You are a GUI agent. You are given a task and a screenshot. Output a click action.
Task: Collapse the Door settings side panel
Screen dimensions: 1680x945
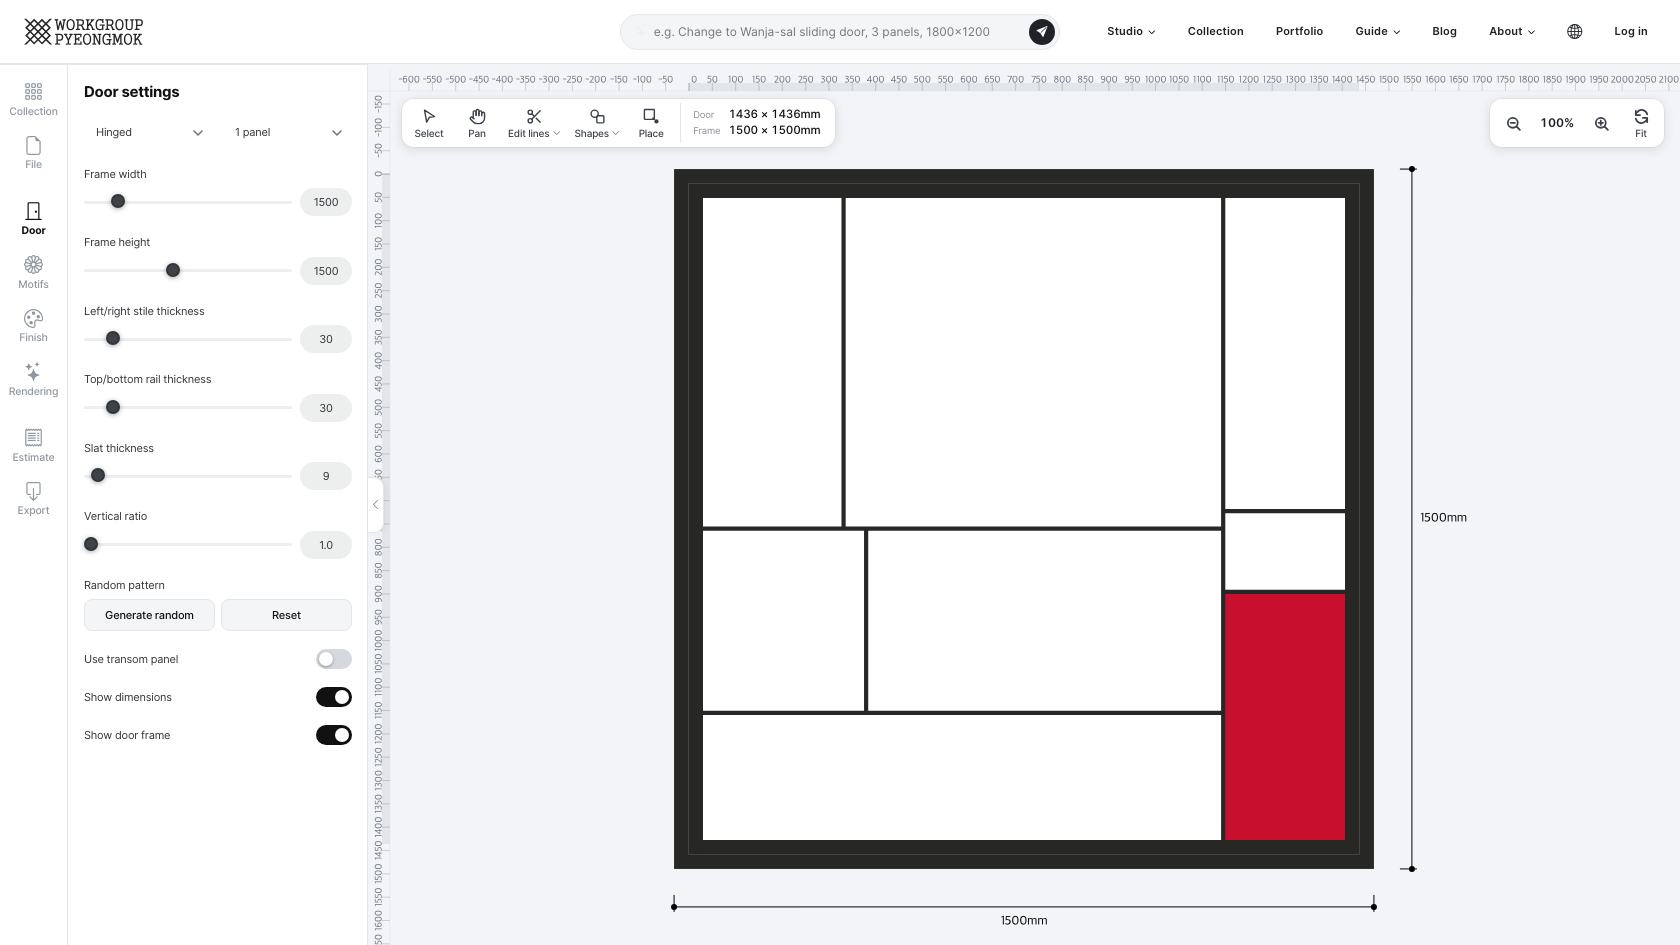click(376, 505)
